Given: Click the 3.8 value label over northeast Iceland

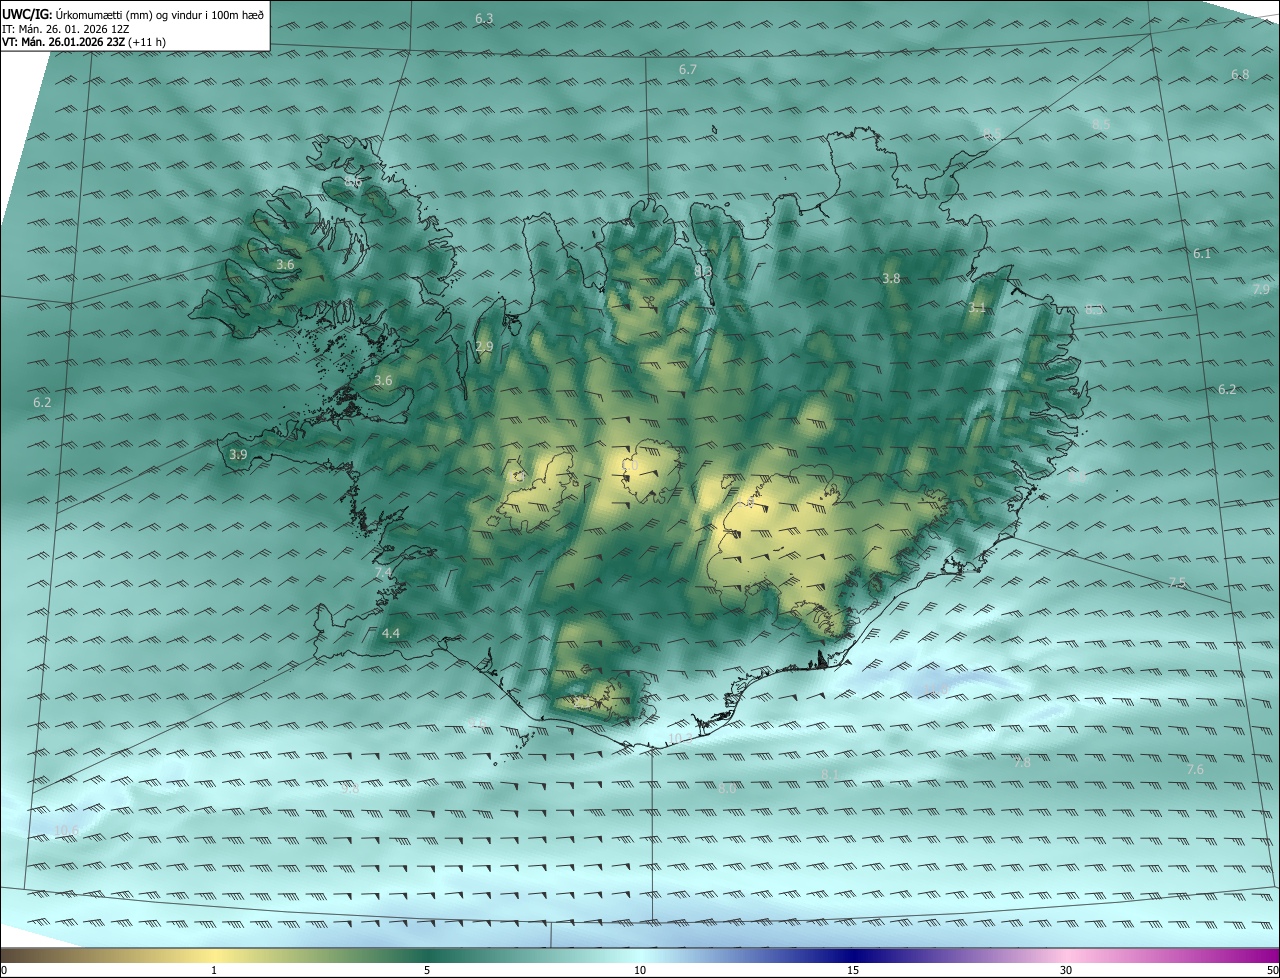Looking at the screenshot, I should (x=891, y=279).
